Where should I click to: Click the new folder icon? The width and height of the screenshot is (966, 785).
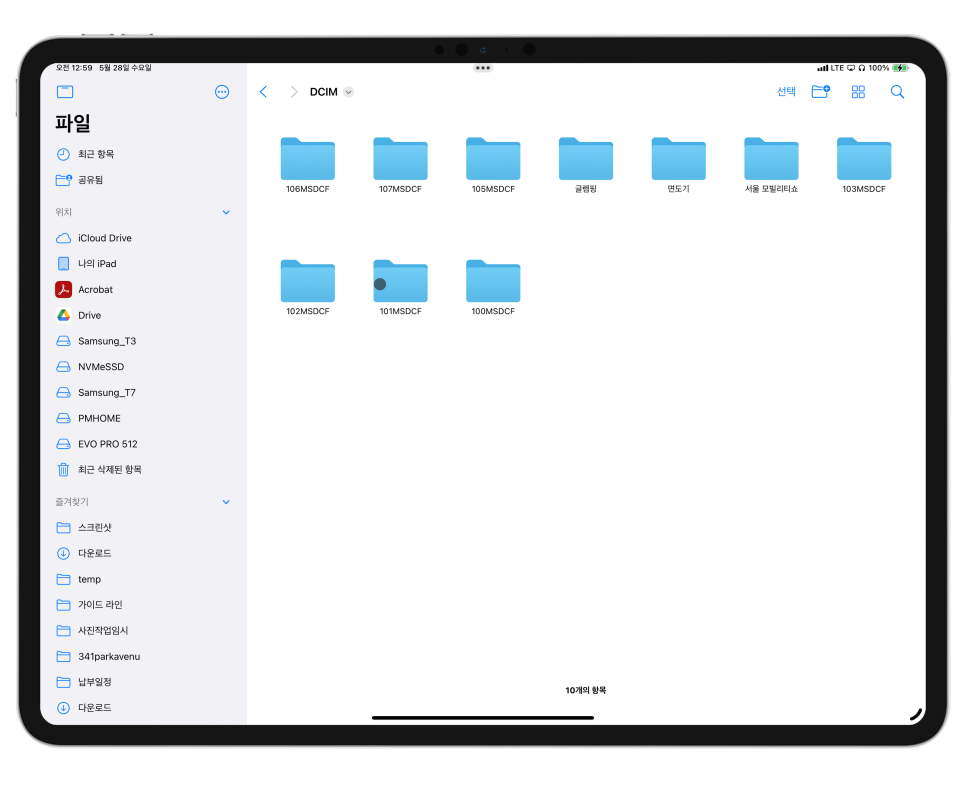(x=821, y=92)
